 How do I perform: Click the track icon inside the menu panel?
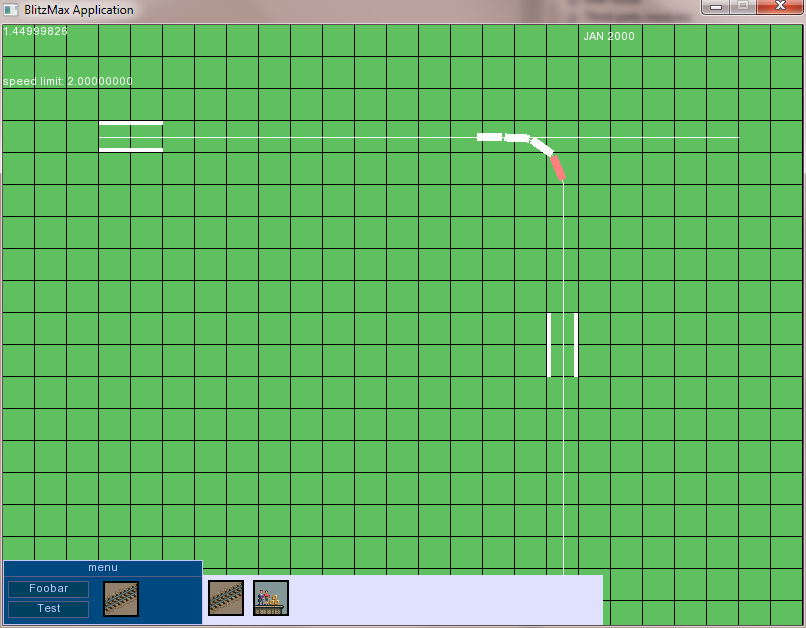[121, 598]
